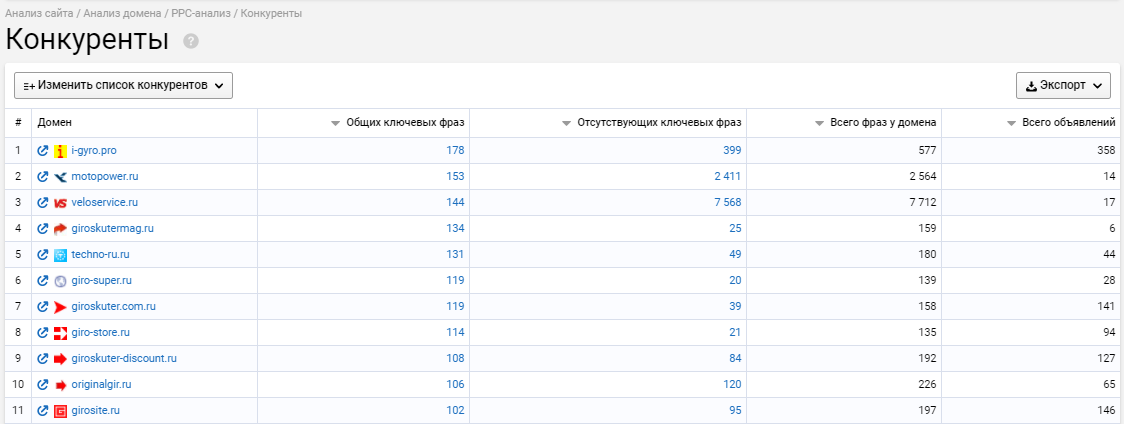The image size is (1124, 424).
Task: Click the giroskuter-discount.ru favicon
Action: pyautogui.click(x=60, y=359)
